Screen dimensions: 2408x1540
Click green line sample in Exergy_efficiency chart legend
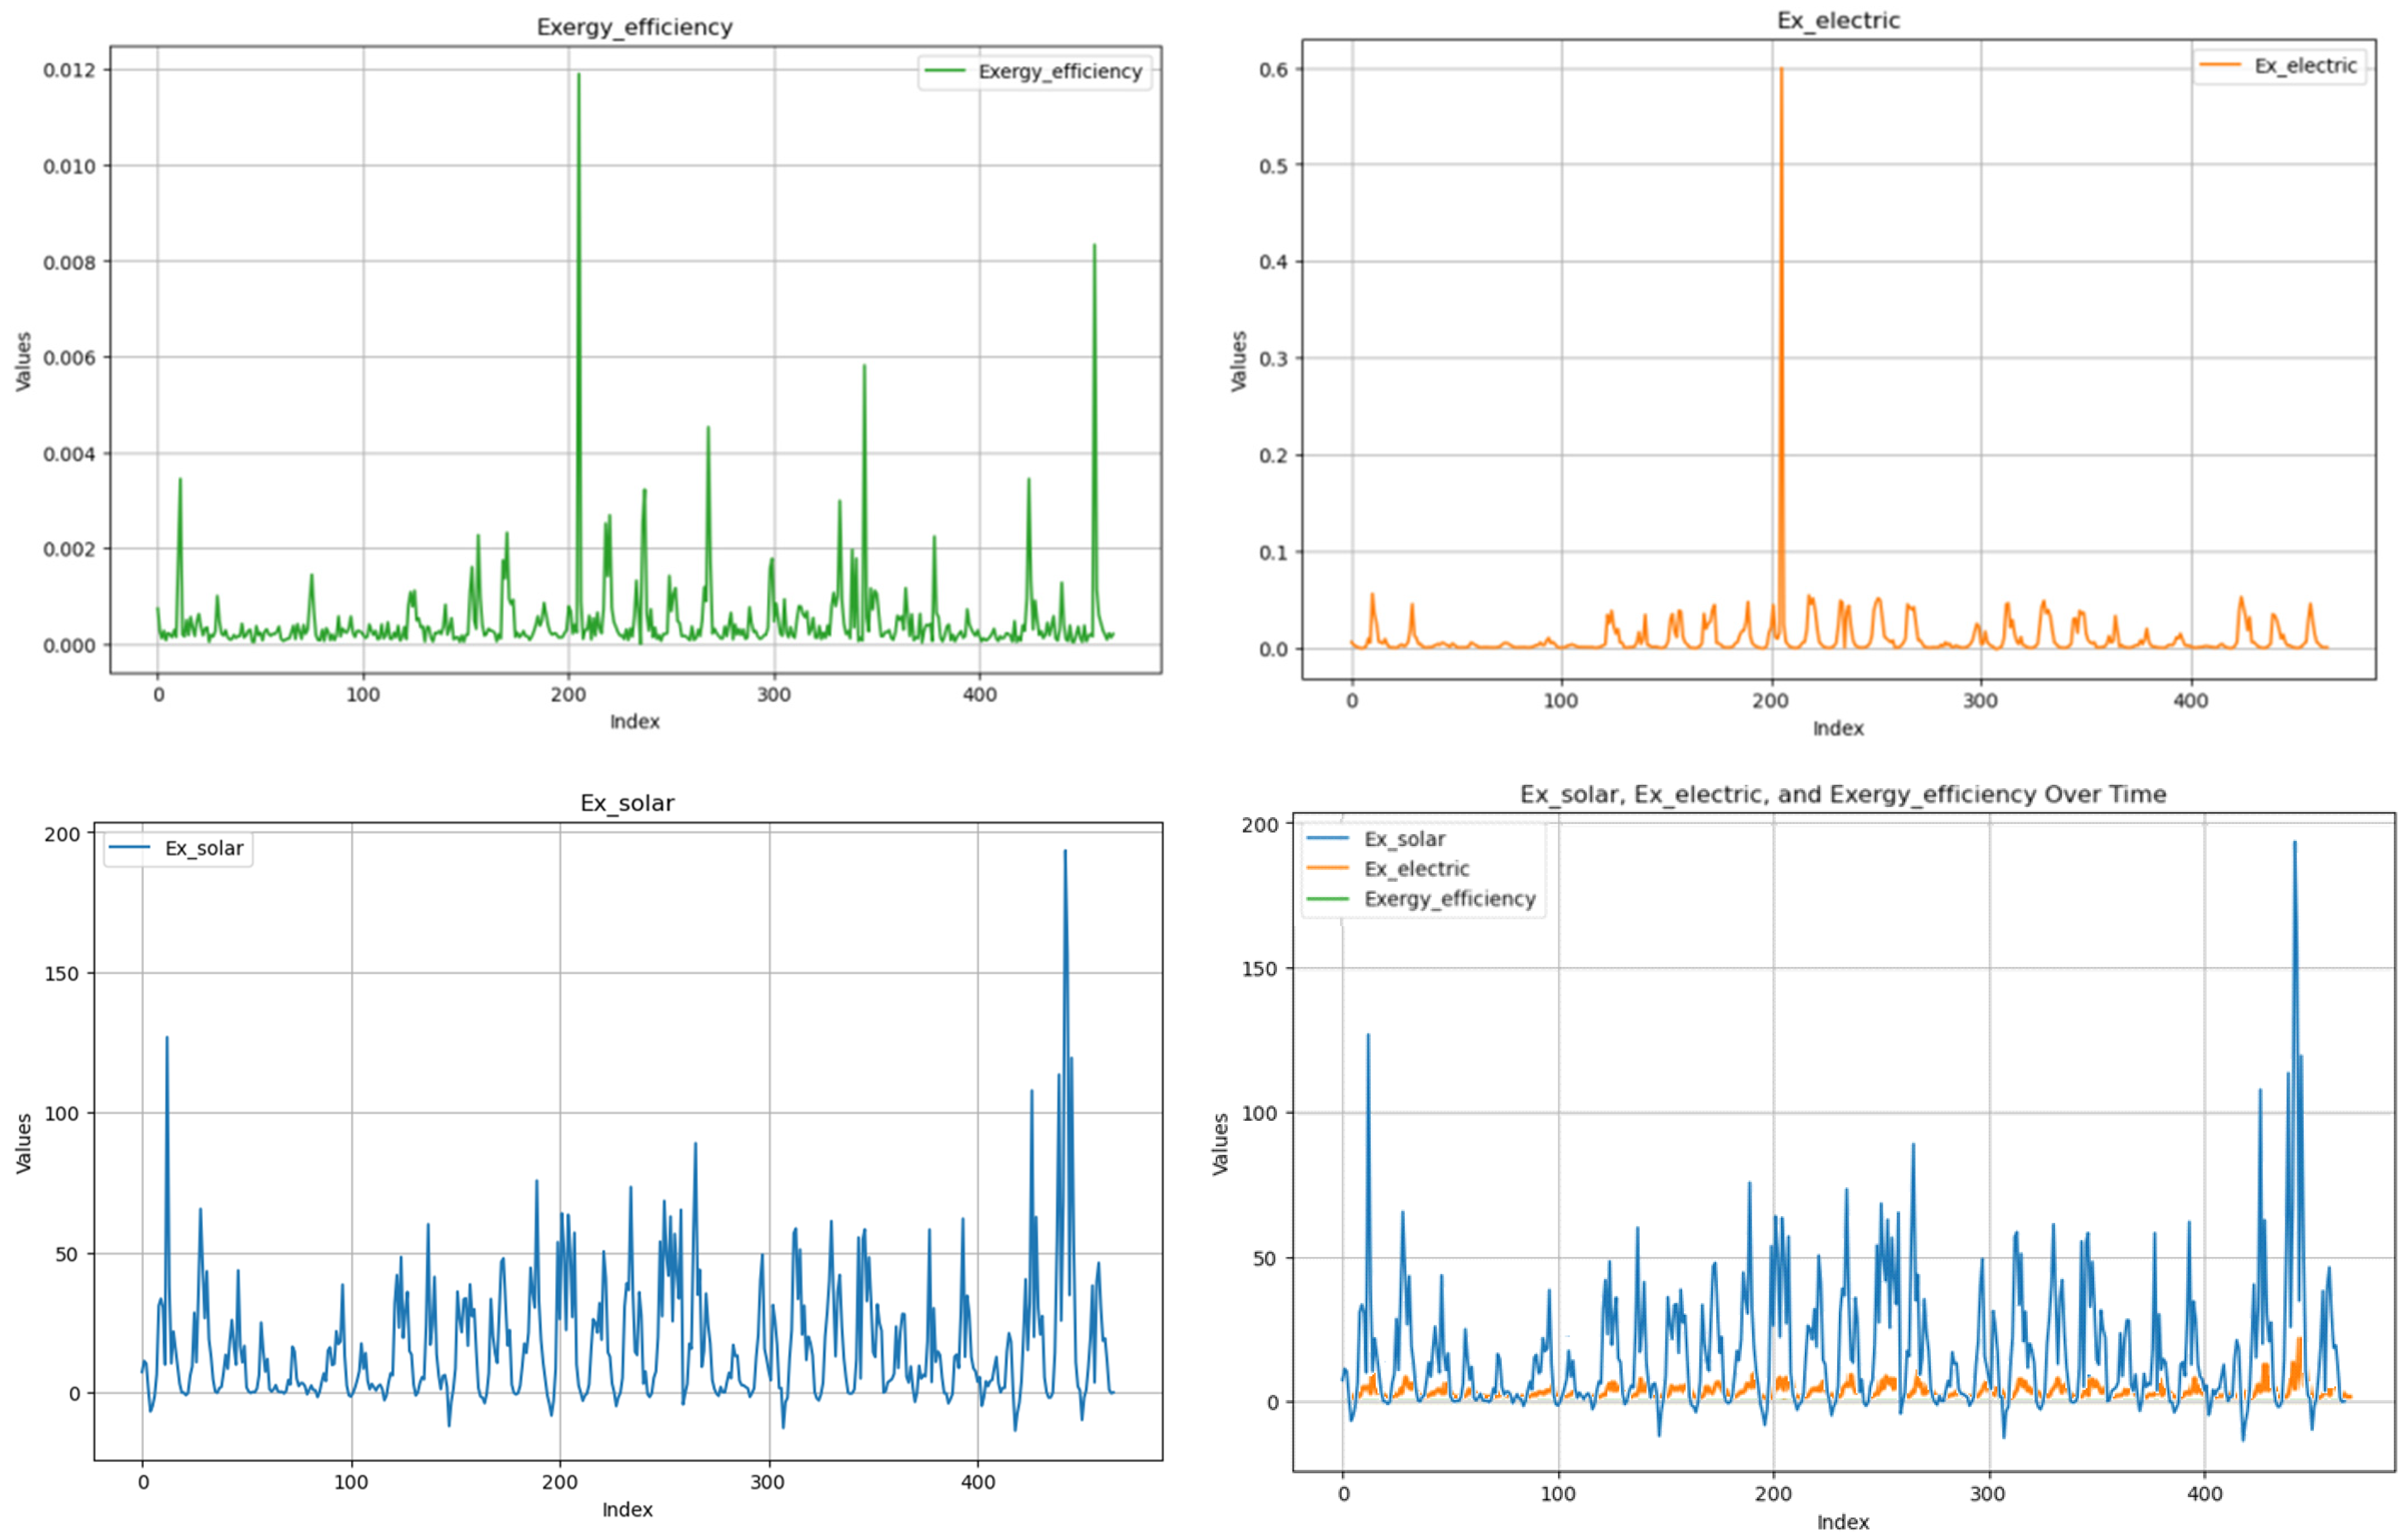(x=946, y=71)
